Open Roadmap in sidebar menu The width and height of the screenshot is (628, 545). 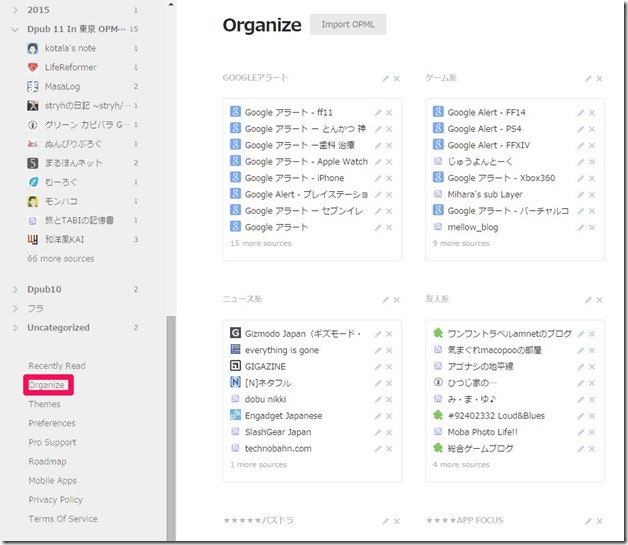point(47,461)
